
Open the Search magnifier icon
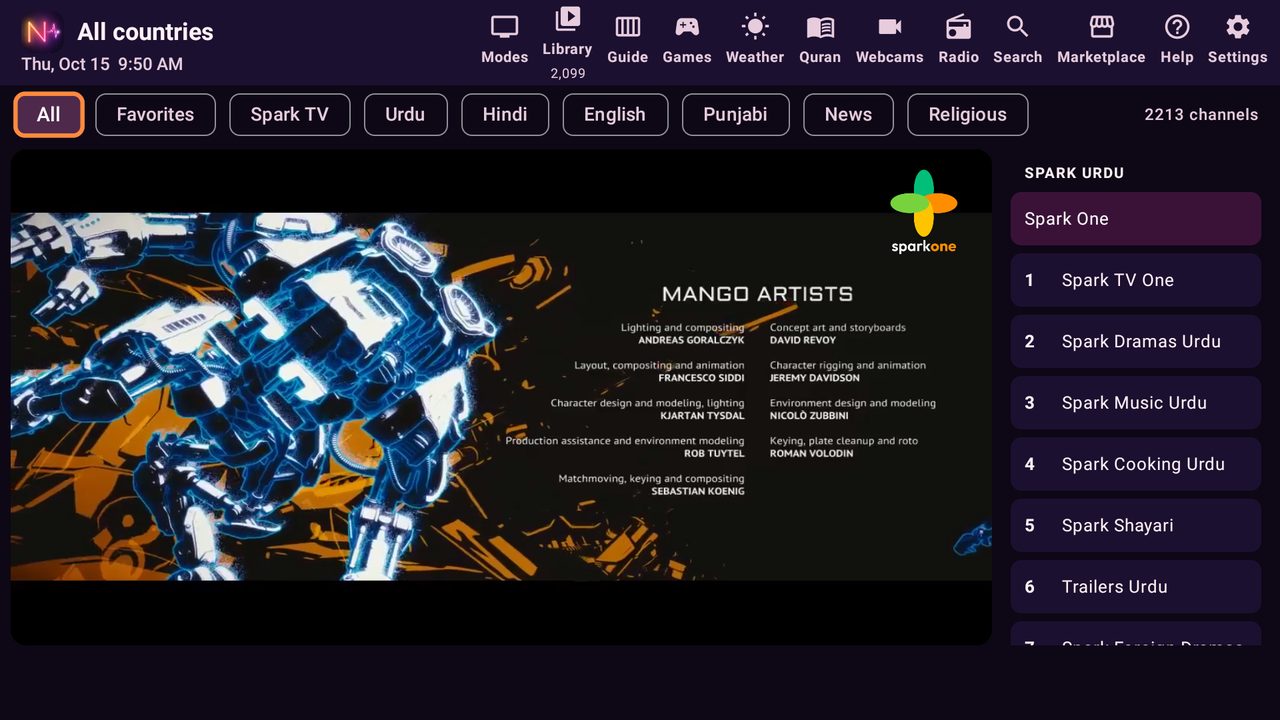point(1017,27)
